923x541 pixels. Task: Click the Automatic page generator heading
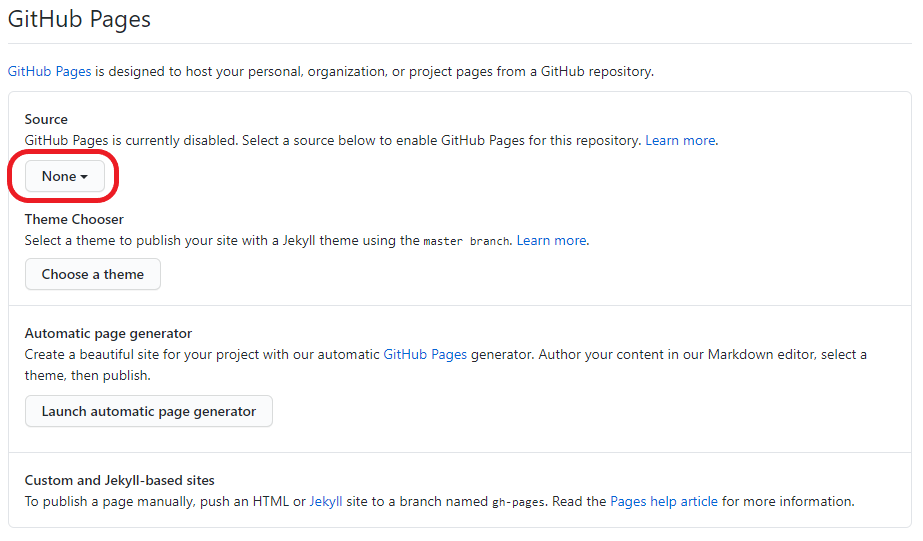coord(108,333)
